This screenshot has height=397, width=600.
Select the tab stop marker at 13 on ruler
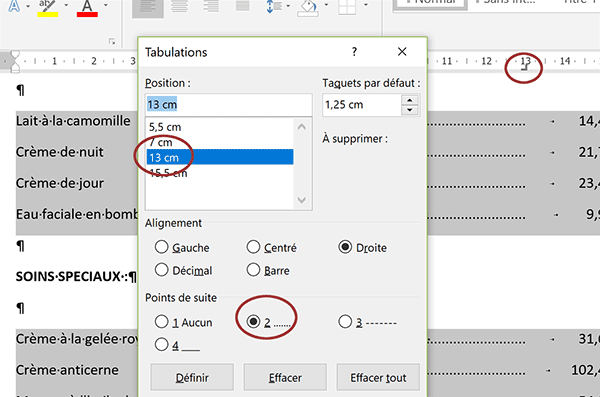pyautogui.click(x=525, y=68)
